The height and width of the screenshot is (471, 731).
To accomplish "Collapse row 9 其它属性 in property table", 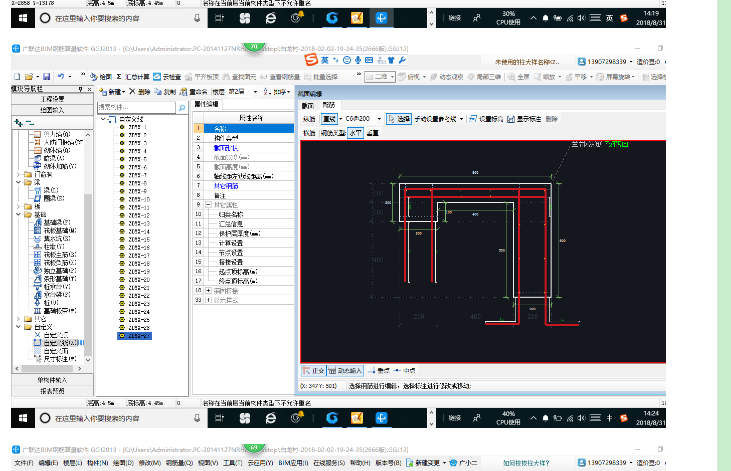I will [208, 204].
